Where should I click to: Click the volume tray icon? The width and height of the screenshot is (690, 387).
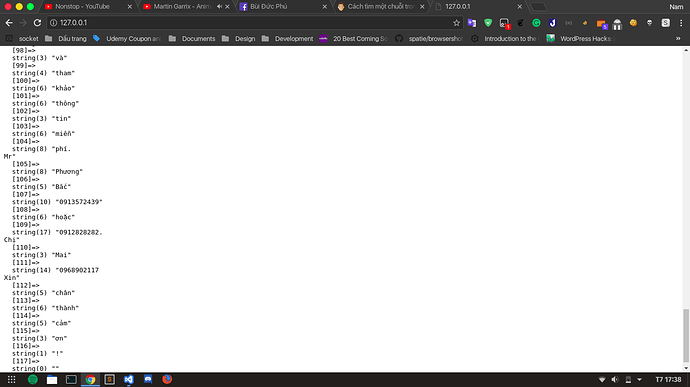tap(615, 380)
